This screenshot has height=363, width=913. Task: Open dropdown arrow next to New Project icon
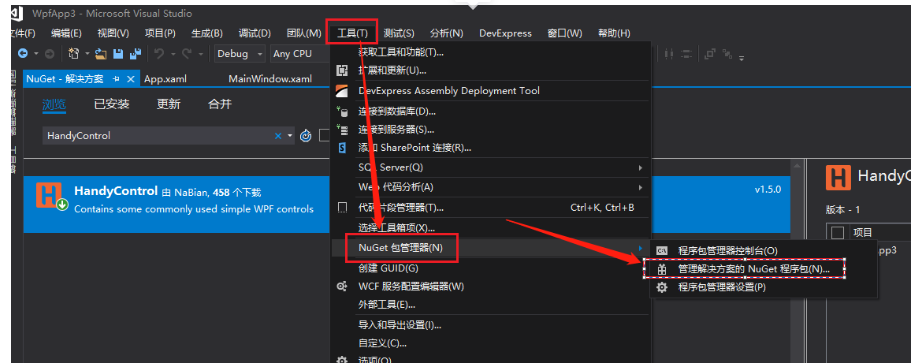87,54
